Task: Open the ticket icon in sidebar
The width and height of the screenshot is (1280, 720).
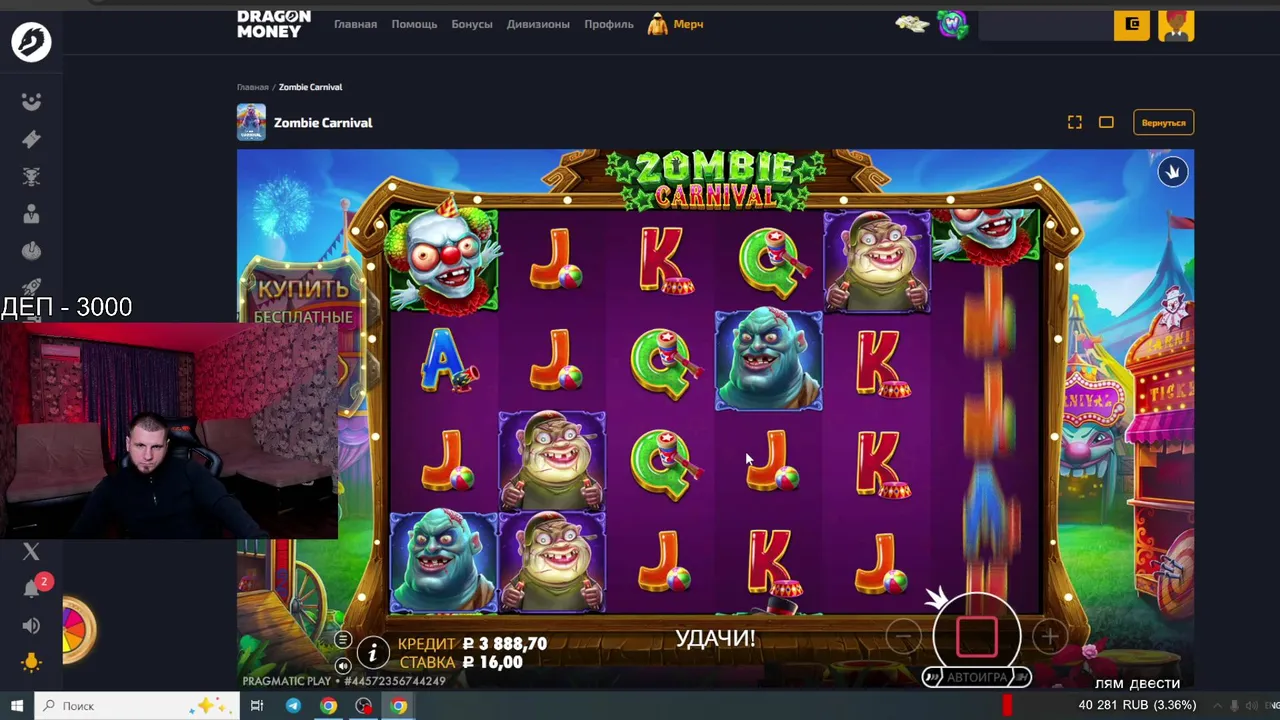Action: (x=31, y=139)
